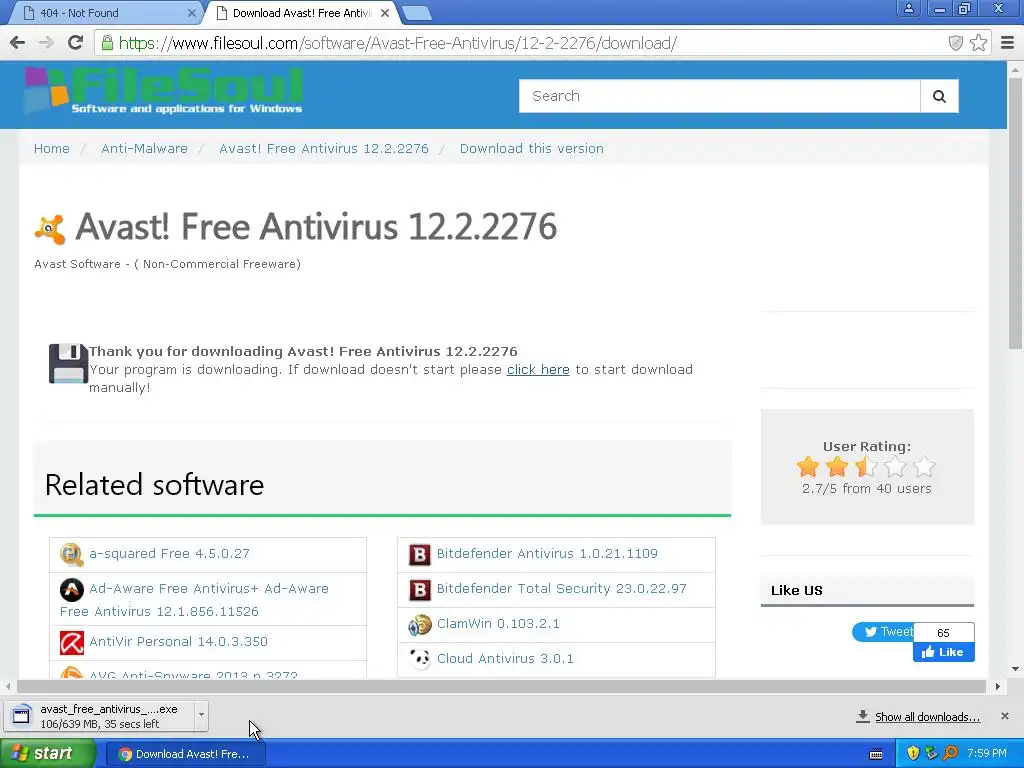This screenshot has height=768, width=1024.
Task: Click the Cloud Antivirus panda icon
Action: pos(419,659)
